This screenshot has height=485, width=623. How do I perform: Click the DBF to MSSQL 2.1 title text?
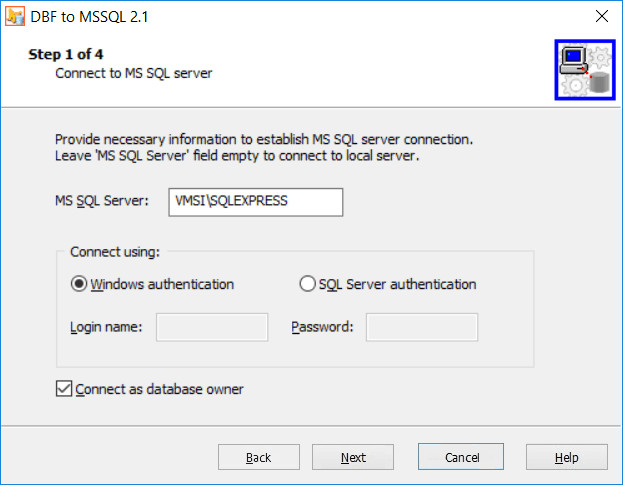click(x=89, y=17)
